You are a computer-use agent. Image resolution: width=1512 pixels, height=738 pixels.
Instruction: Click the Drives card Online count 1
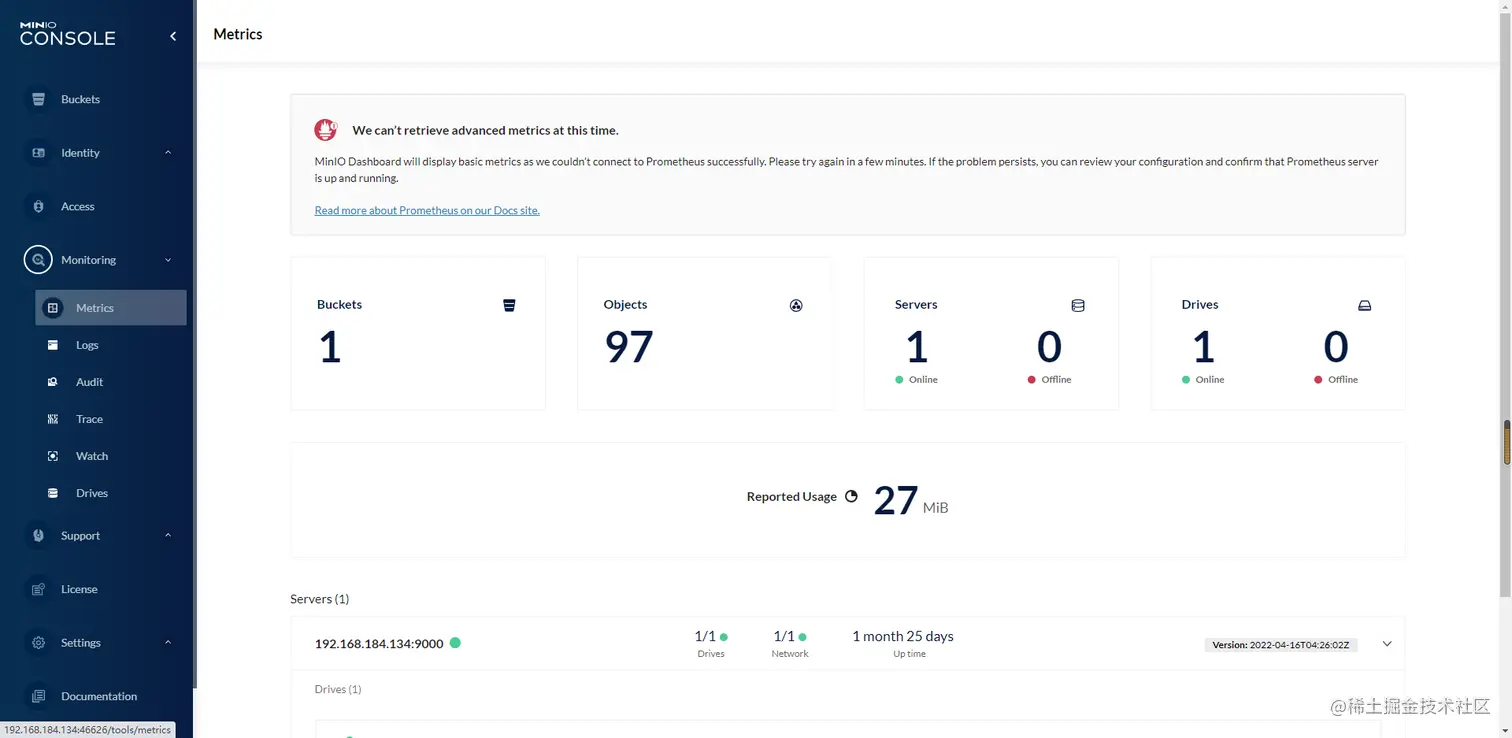coord(1203,347)
